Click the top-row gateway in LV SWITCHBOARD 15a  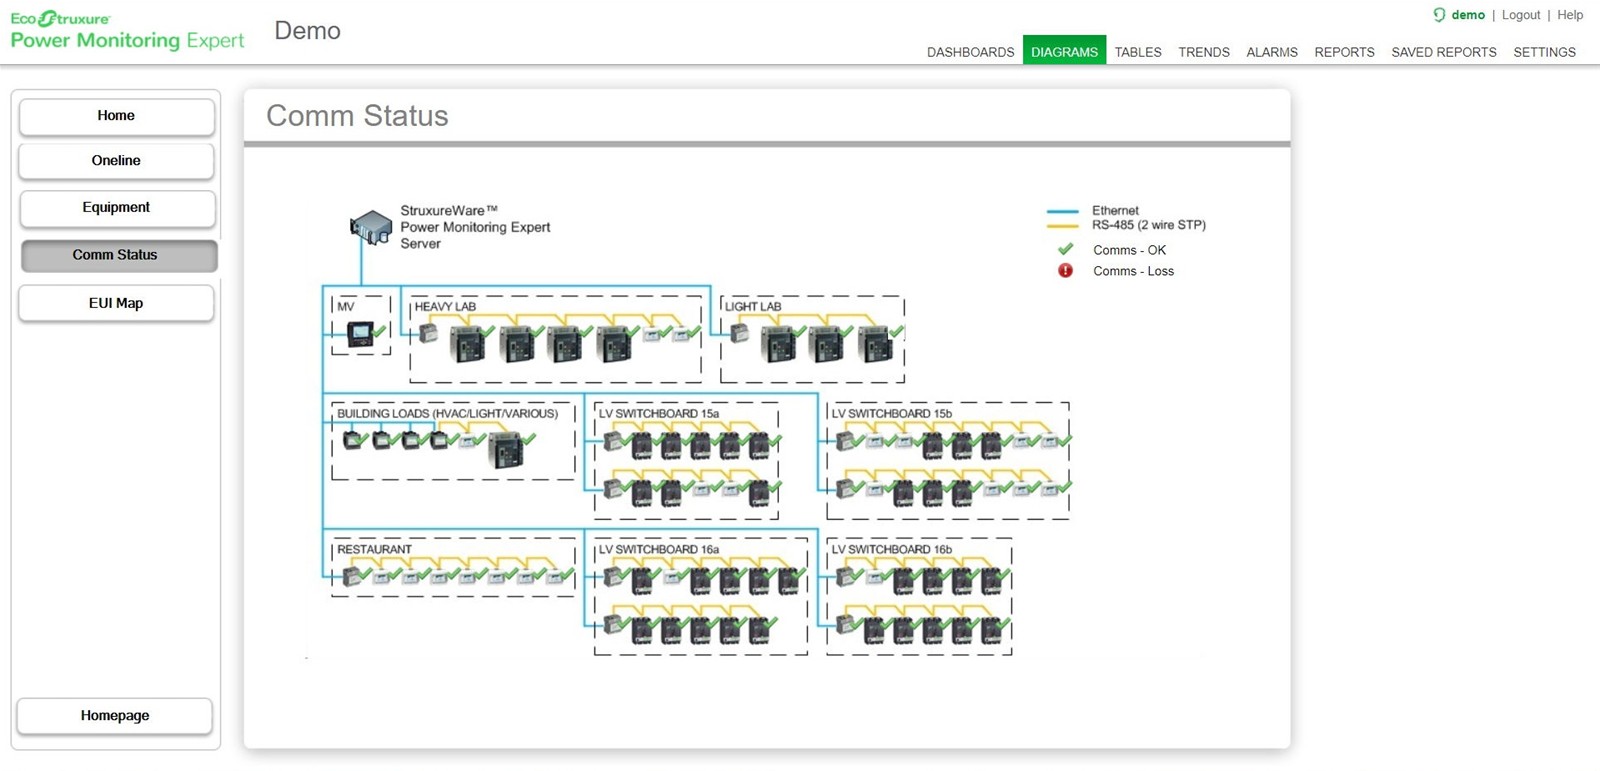[612, 440]
